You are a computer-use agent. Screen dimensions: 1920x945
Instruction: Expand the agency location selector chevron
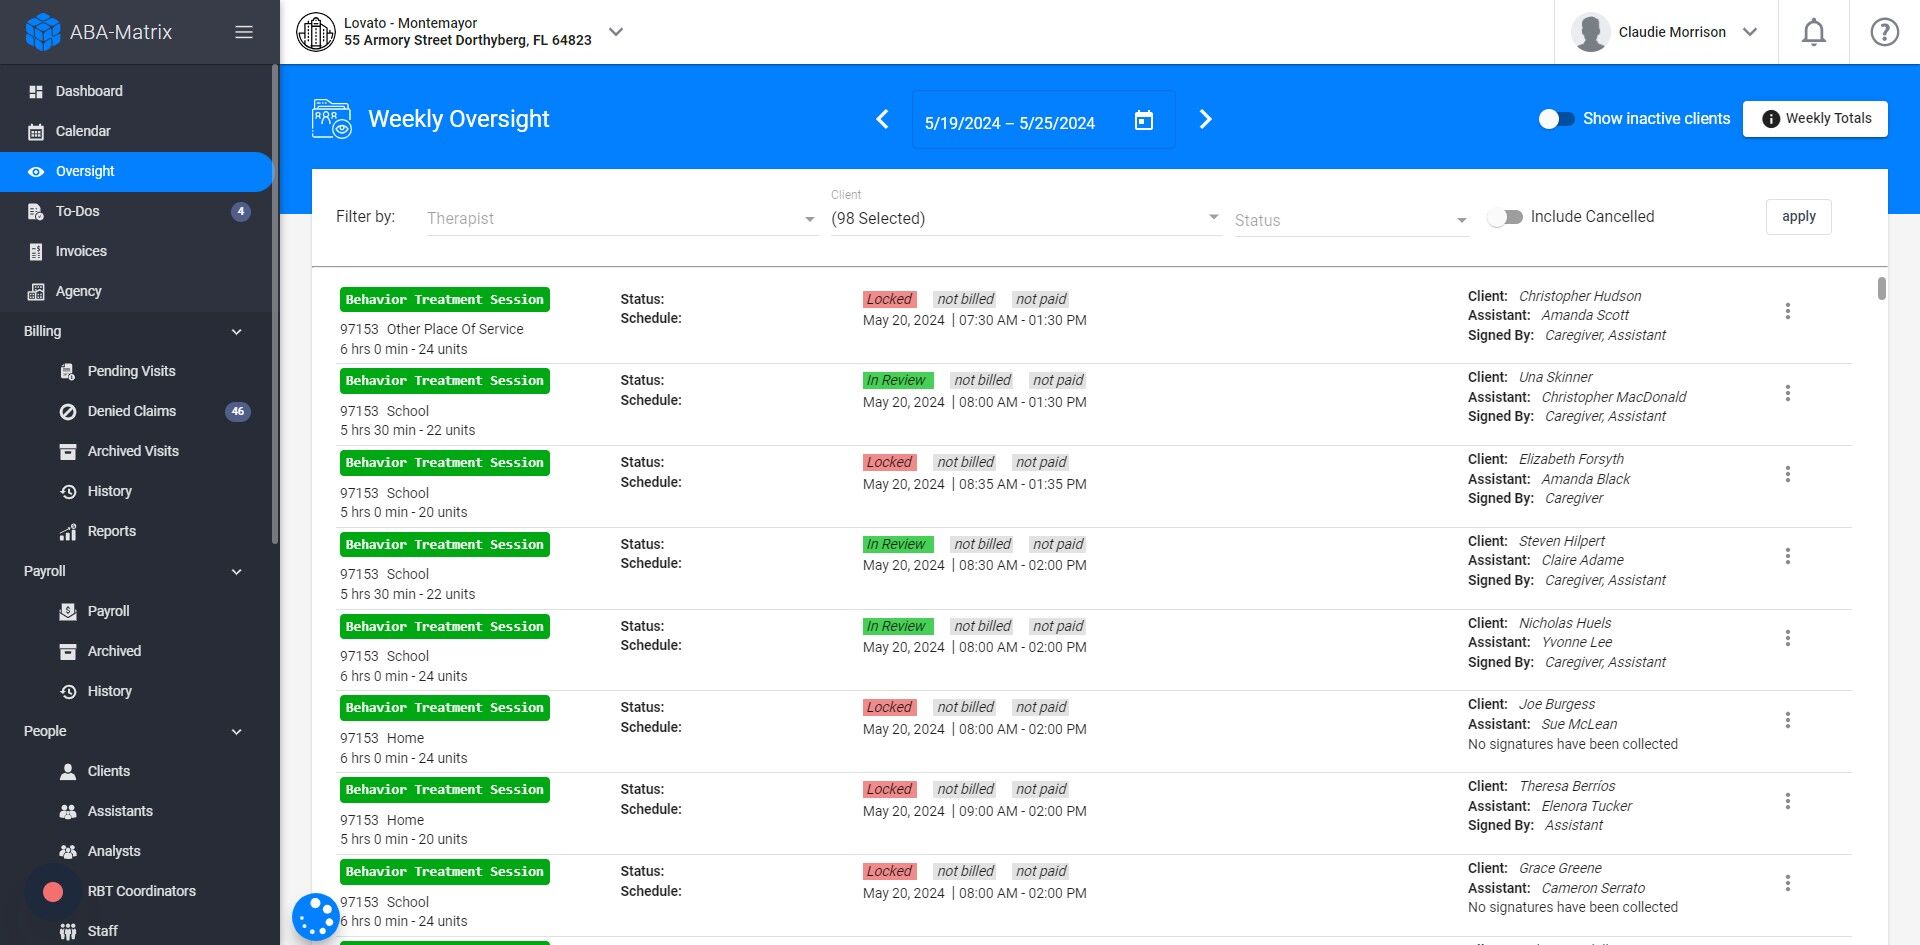click(616, 32)
